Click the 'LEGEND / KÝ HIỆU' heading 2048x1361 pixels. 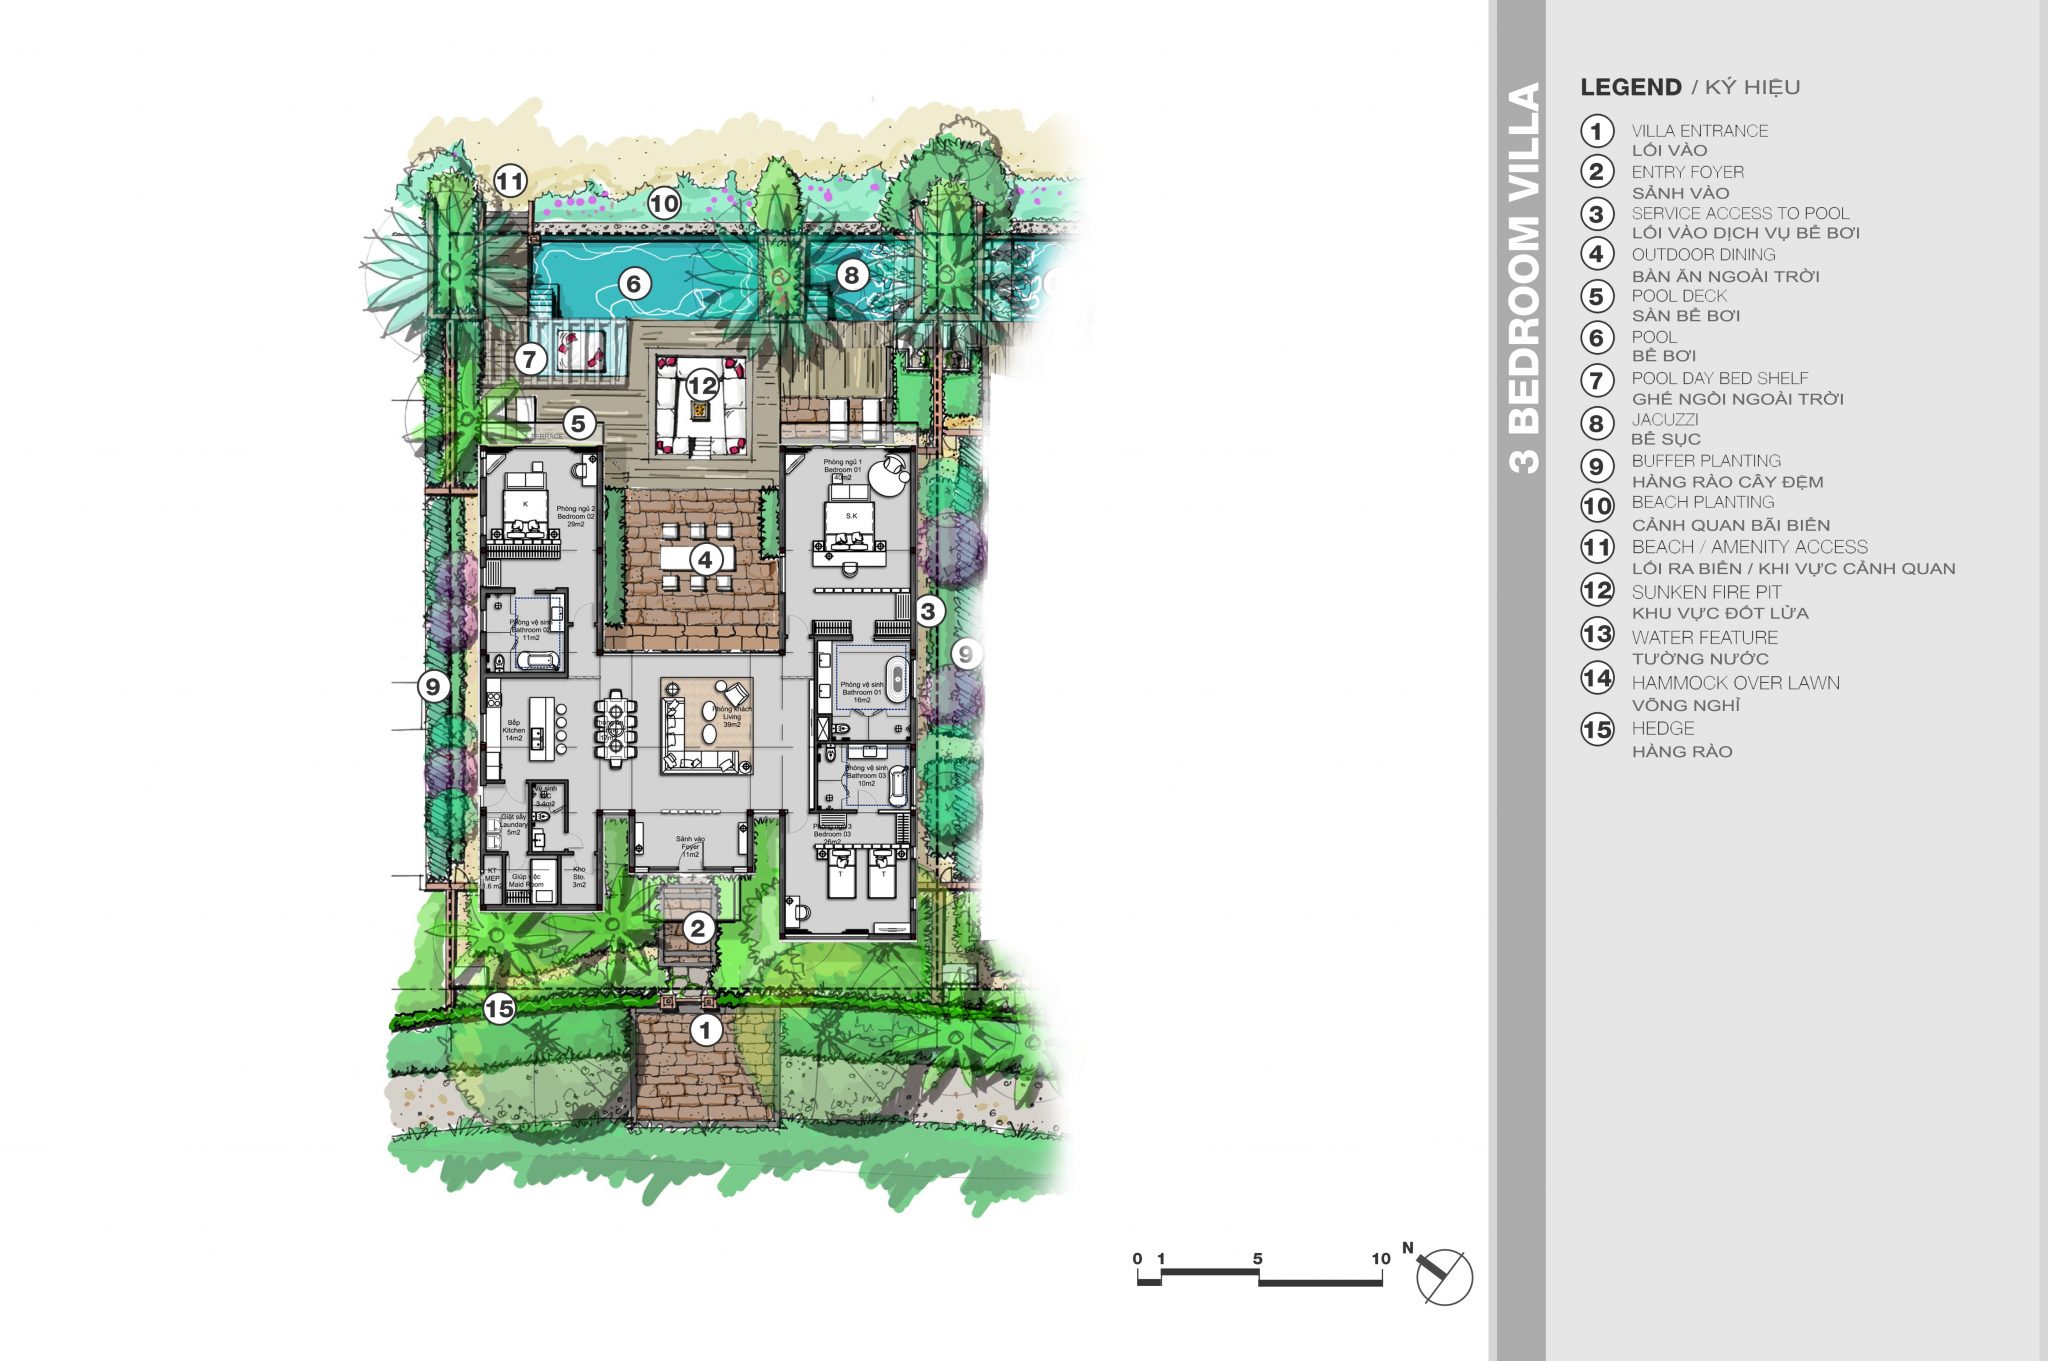(x=1689, y=88)
